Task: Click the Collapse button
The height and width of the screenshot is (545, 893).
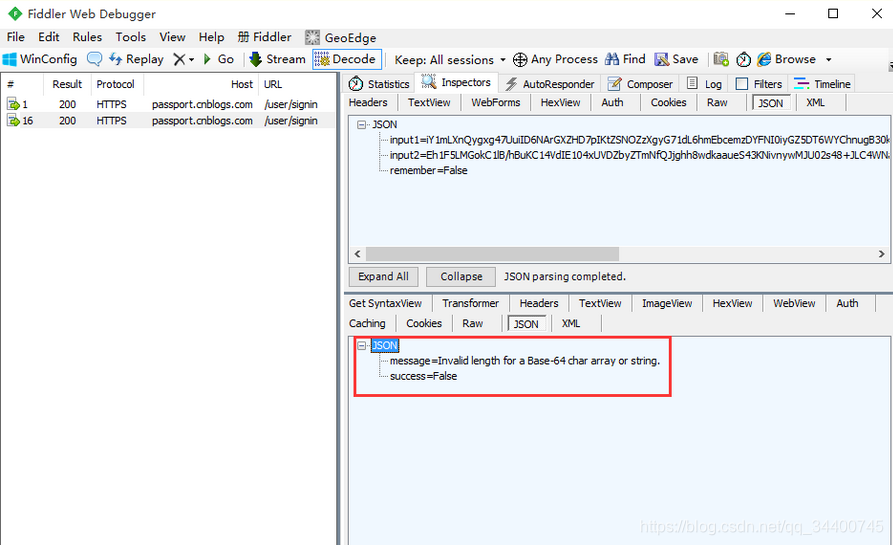Action: (x=461, y=277)
